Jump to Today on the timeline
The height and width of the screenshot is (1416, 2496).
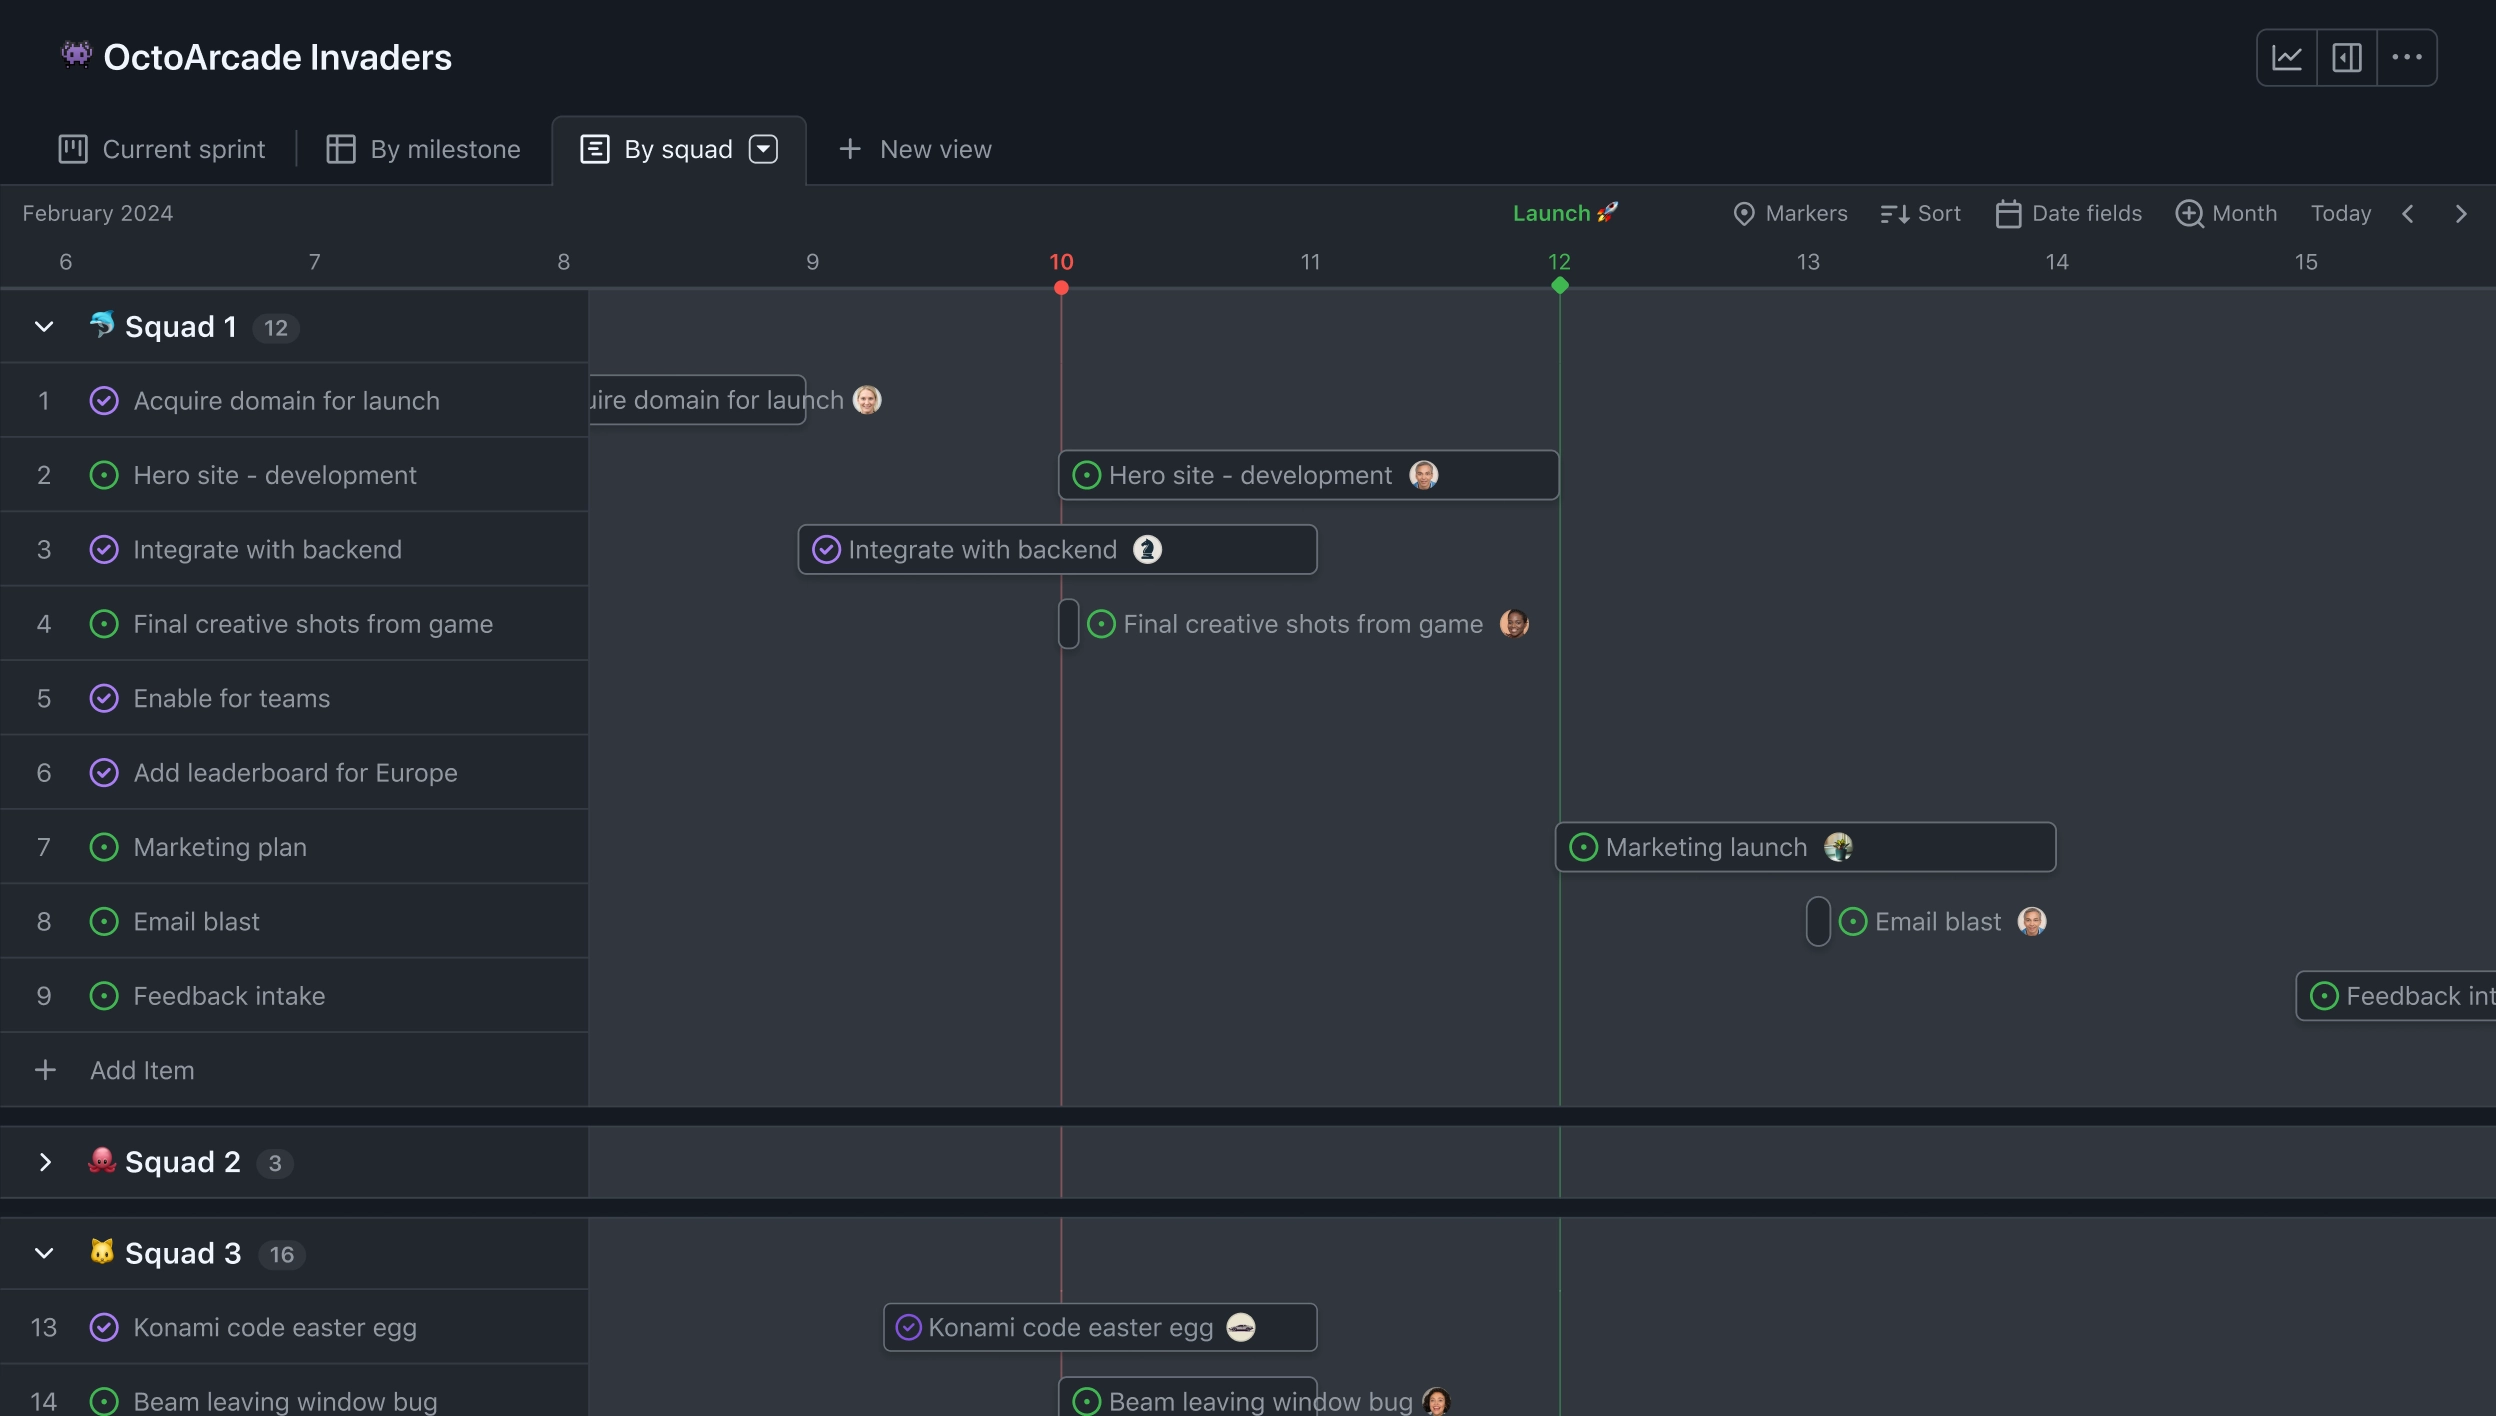point(2340,214)
